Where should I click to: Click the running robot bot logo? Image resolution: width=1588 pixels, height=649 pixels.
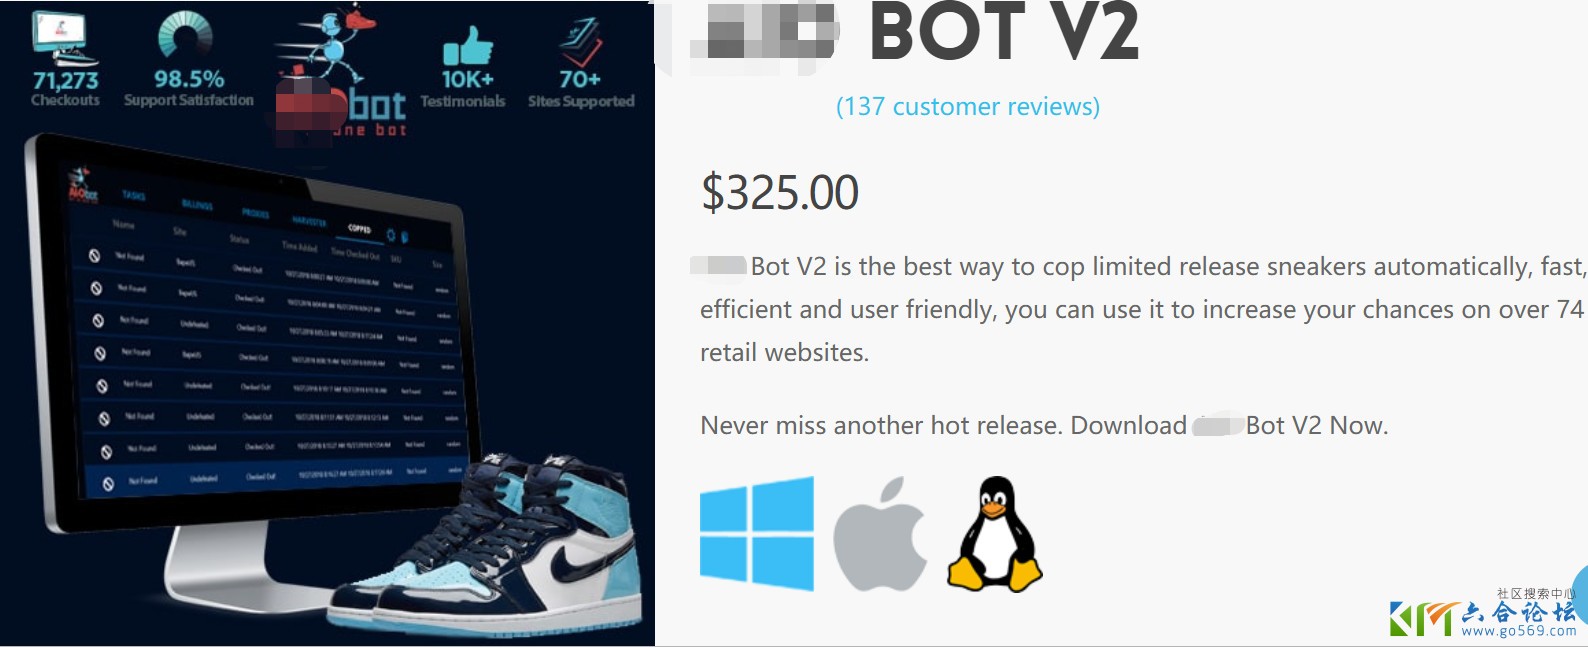(341, 70)
